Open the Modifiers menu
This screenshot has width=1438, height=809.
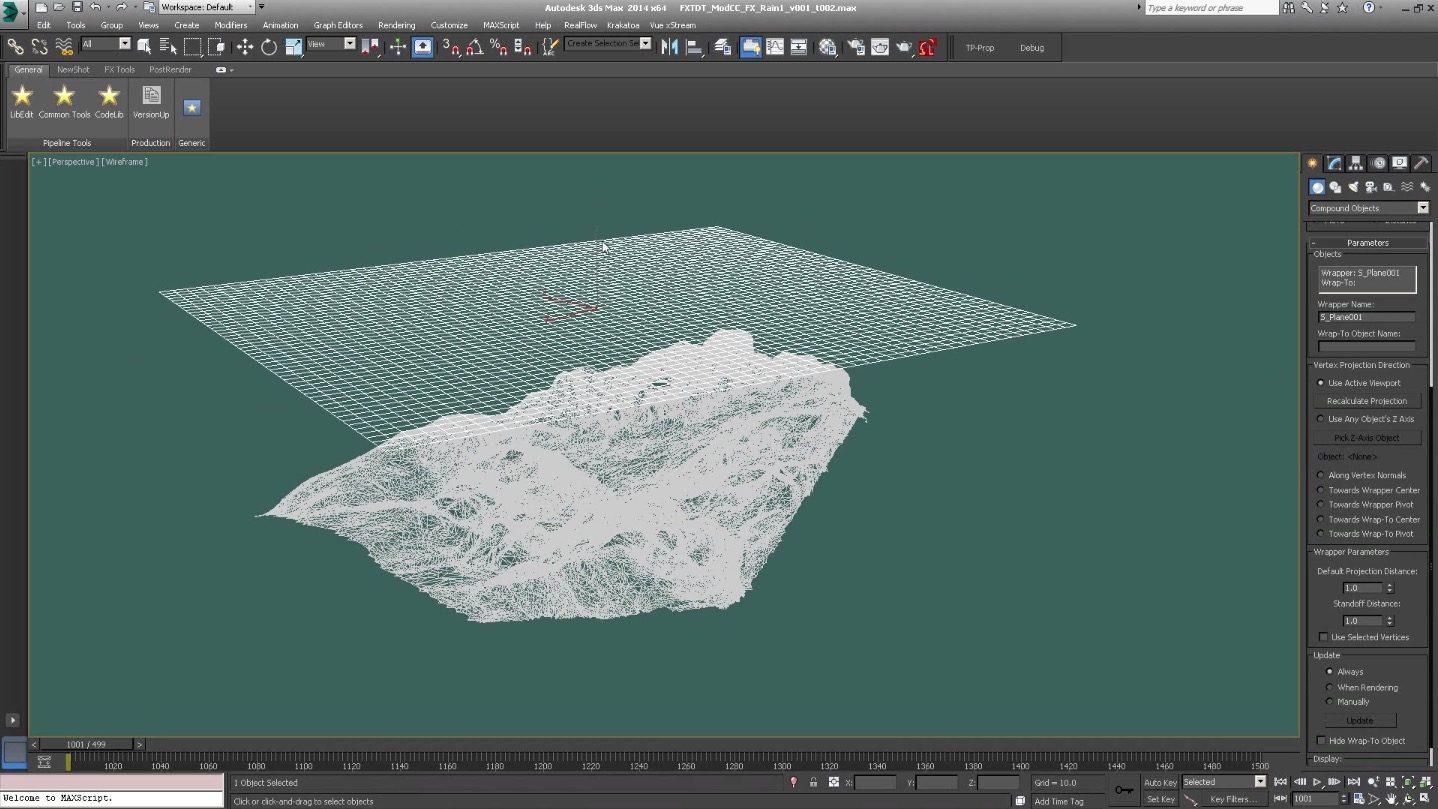click(231, 25)
